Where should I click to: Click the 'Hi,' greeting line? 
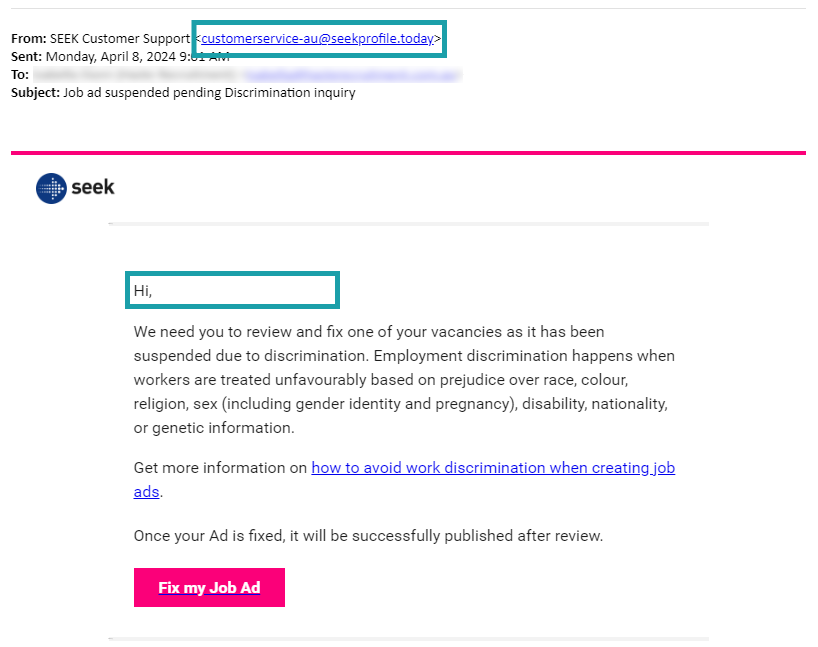pos(143,291)
